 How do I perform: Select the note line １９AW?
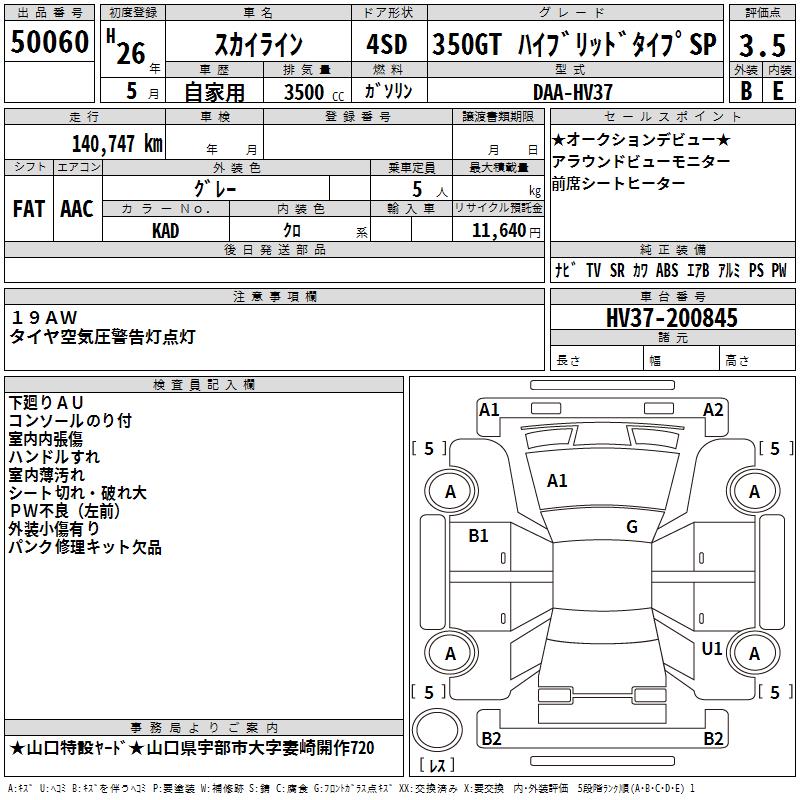pyautogui.click(x=44, y=318)
